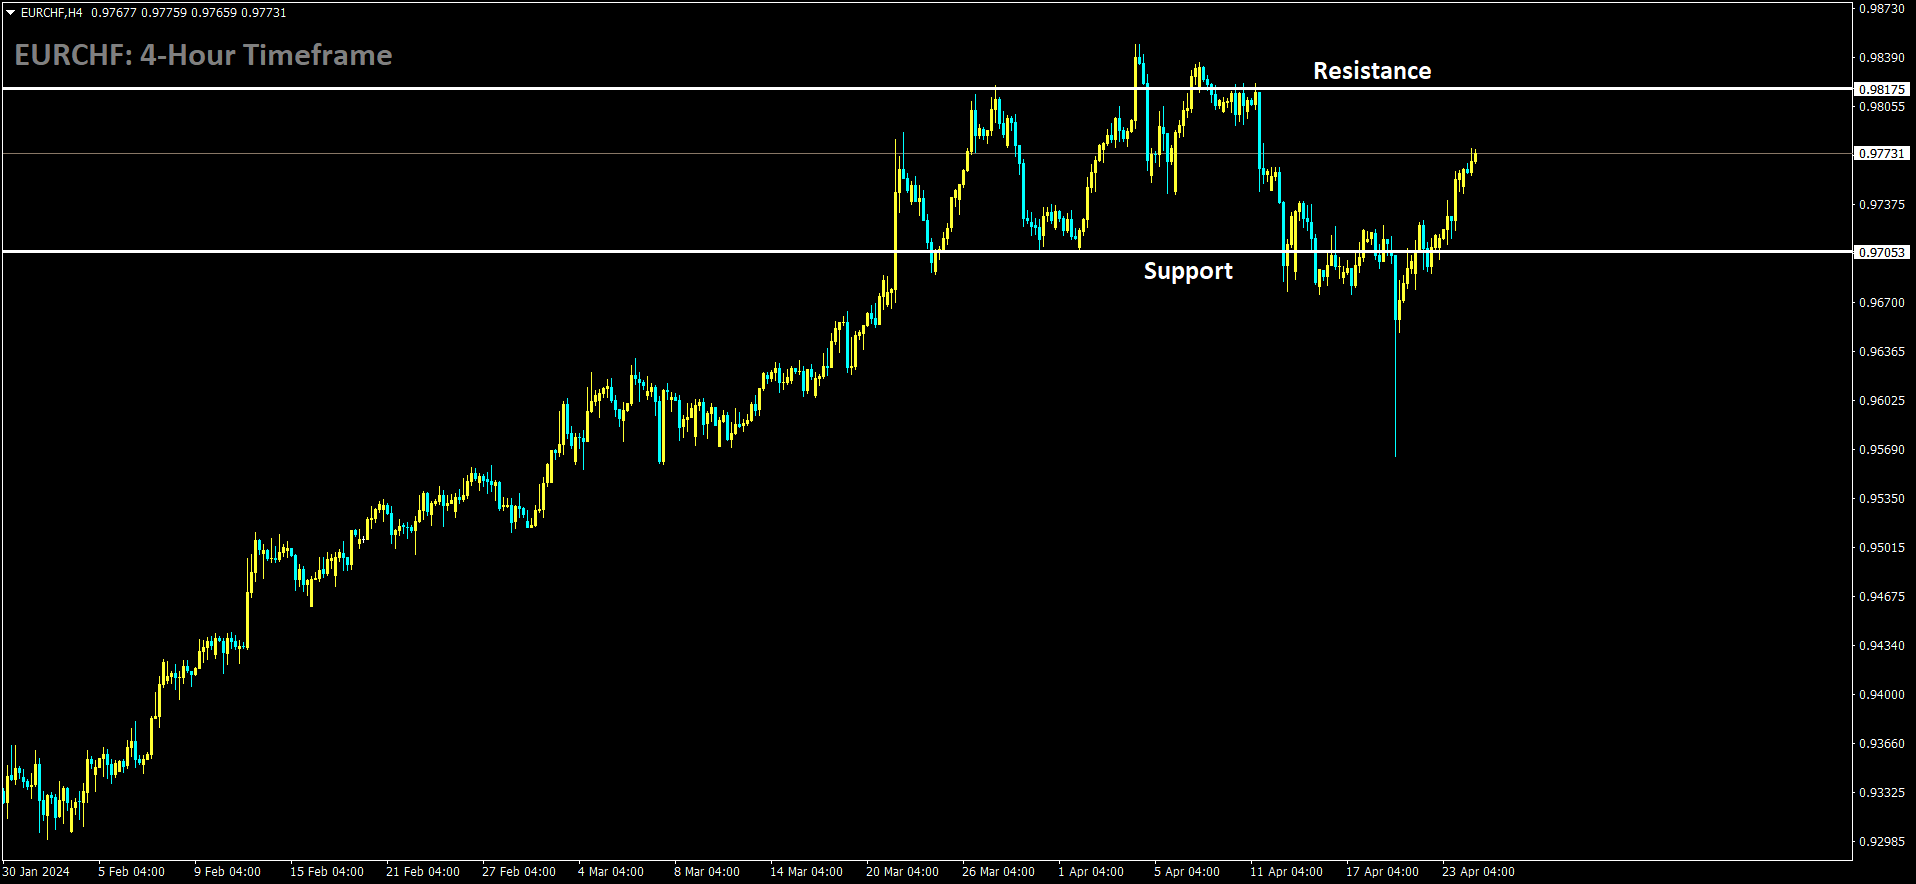Click the 30 Jan 2024 date label
The width and height of the screenshot is (1916, 884).
point(36,871)
